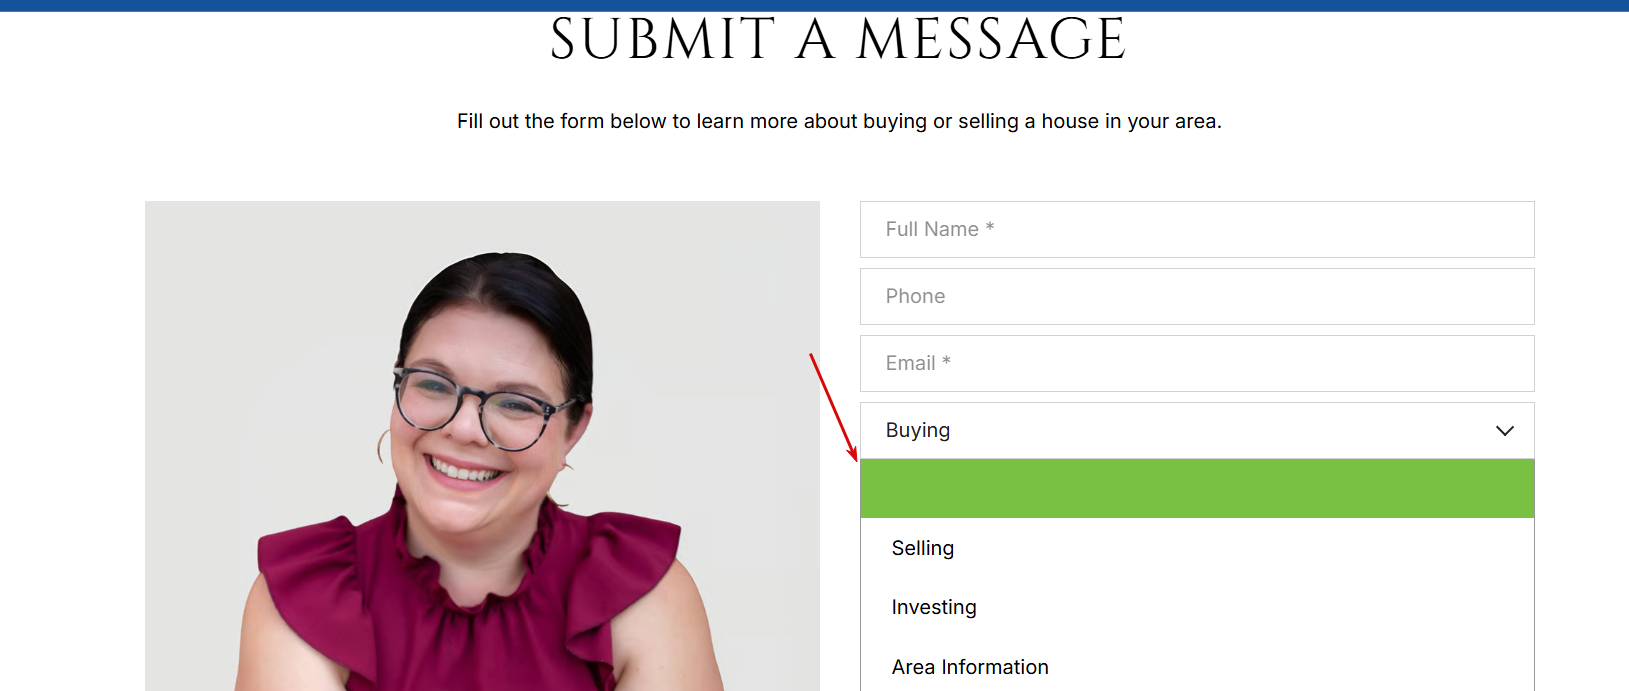Viewport: 1629px width, 691px height.
Task: Focus the Email input field
Action: coord(1197,363)
